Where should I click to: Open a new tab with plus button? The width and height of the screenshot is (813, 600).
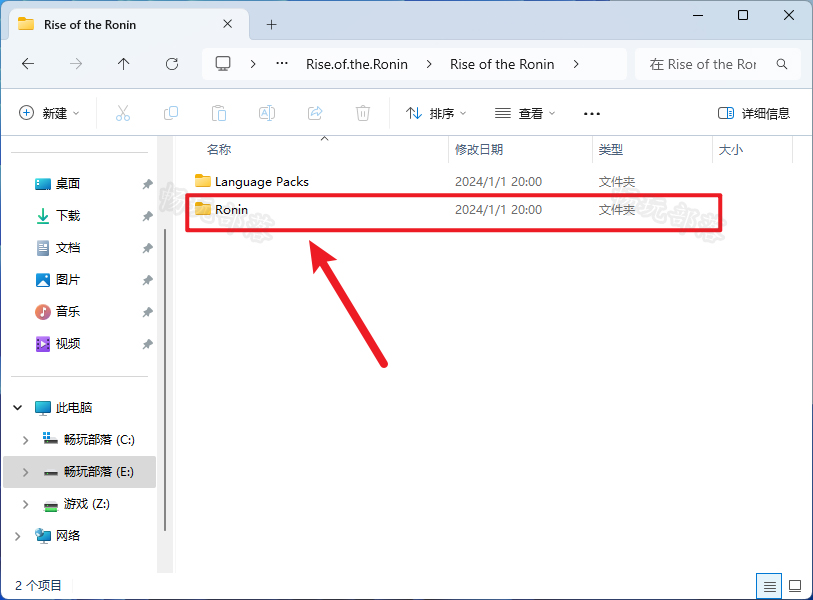pos(271,24)
